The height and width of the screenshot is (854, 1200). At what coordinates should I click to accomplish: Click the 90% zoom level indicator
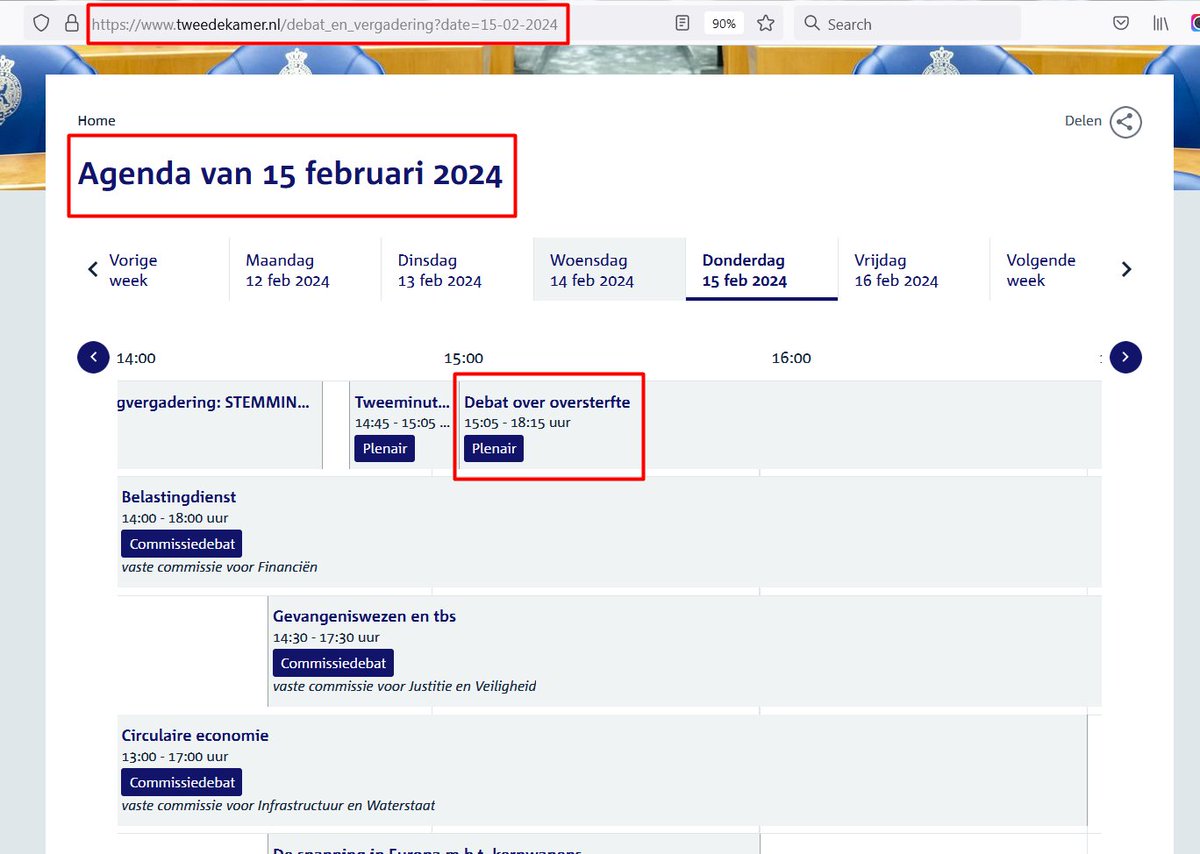click(723, 23)
